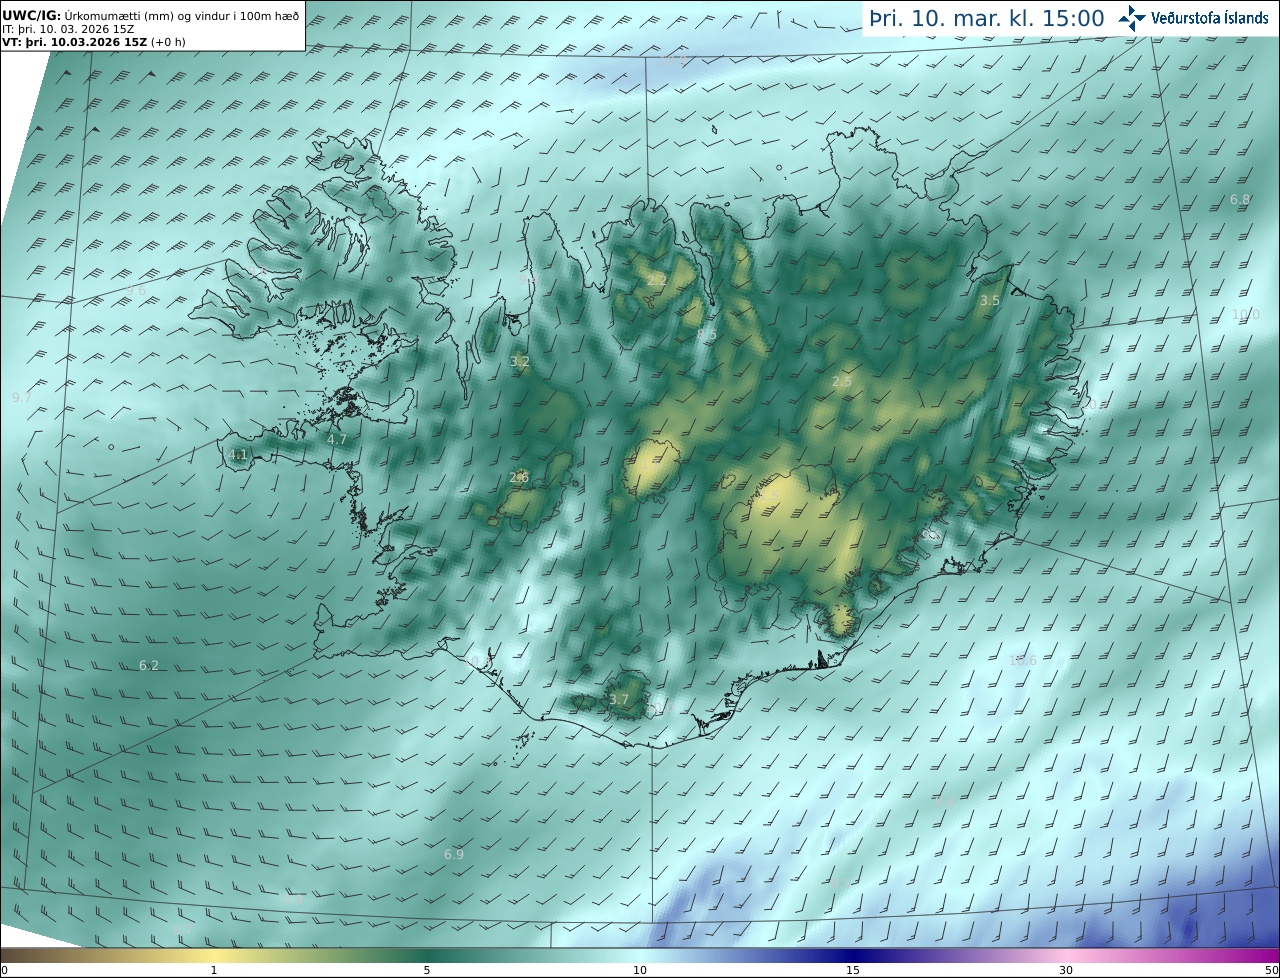This screenshot has height=978, width=1280.
Task: Click the 5 tick label on the color scale
Action: point(427,970)
